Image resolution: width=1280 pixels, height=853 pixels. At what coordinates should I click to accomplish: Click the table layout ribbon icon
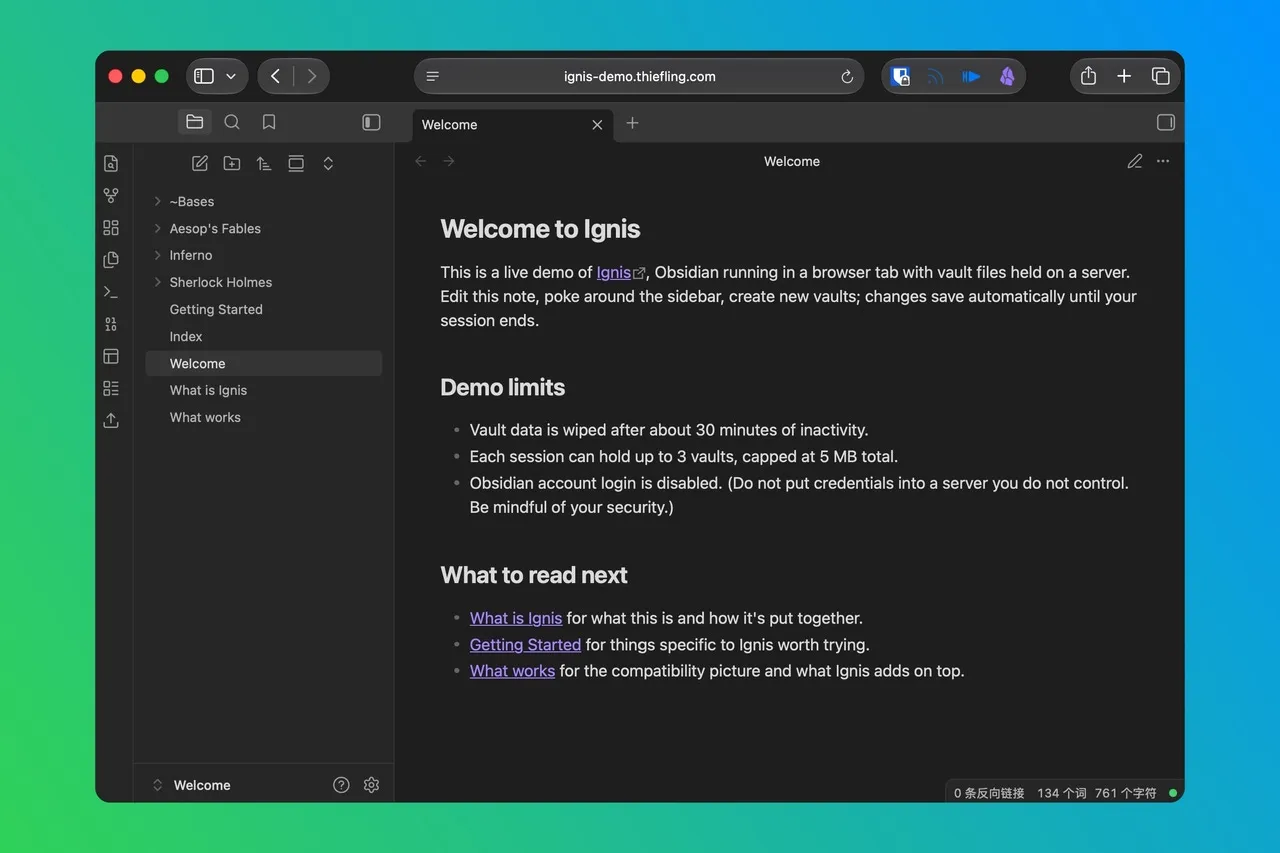pyautogui.click(x=111, y=356)
